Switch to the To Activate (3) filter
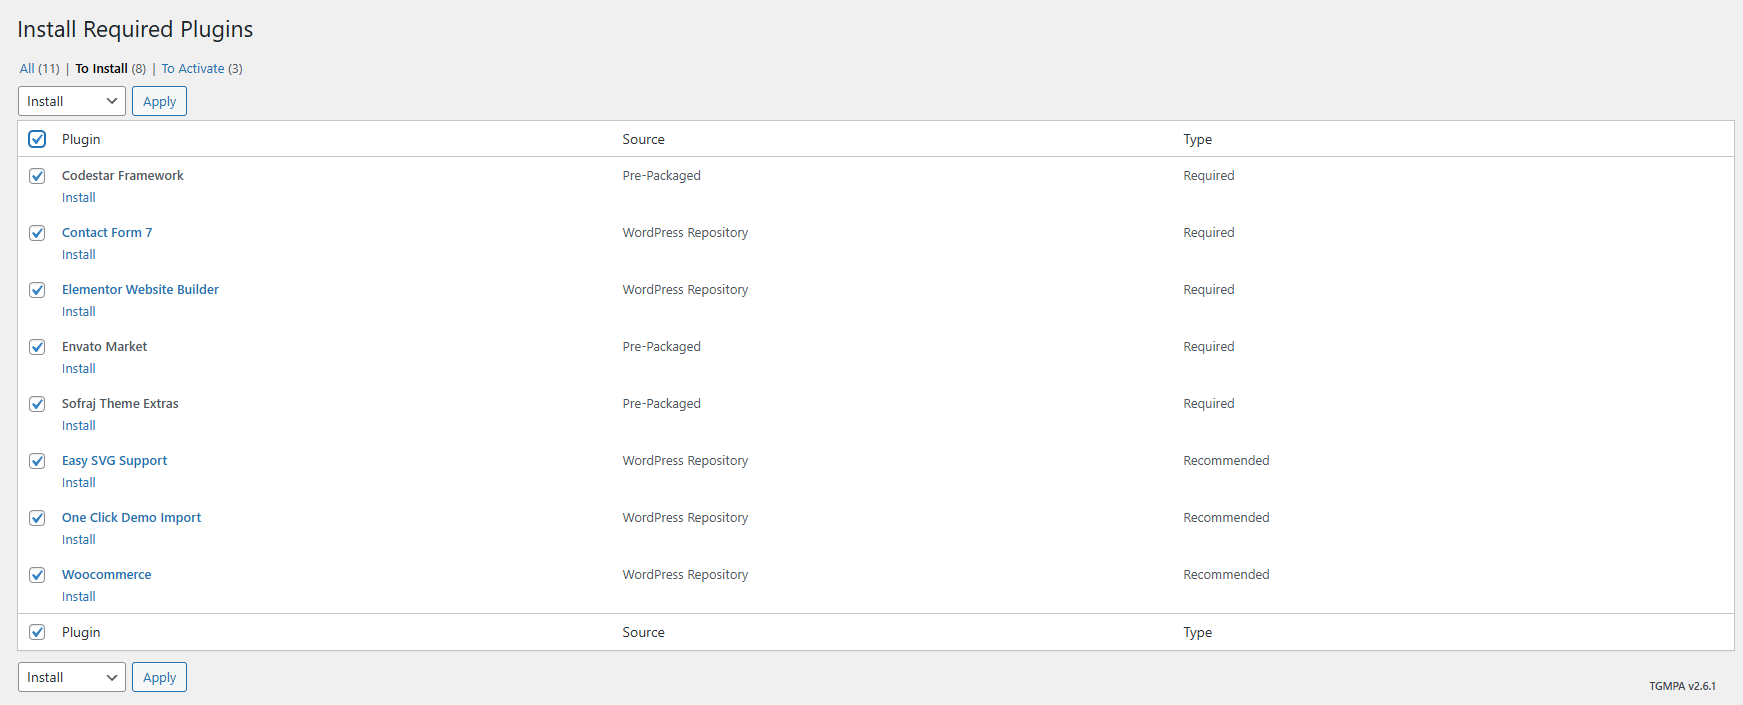1743x705 pixels. coord(202,69)
